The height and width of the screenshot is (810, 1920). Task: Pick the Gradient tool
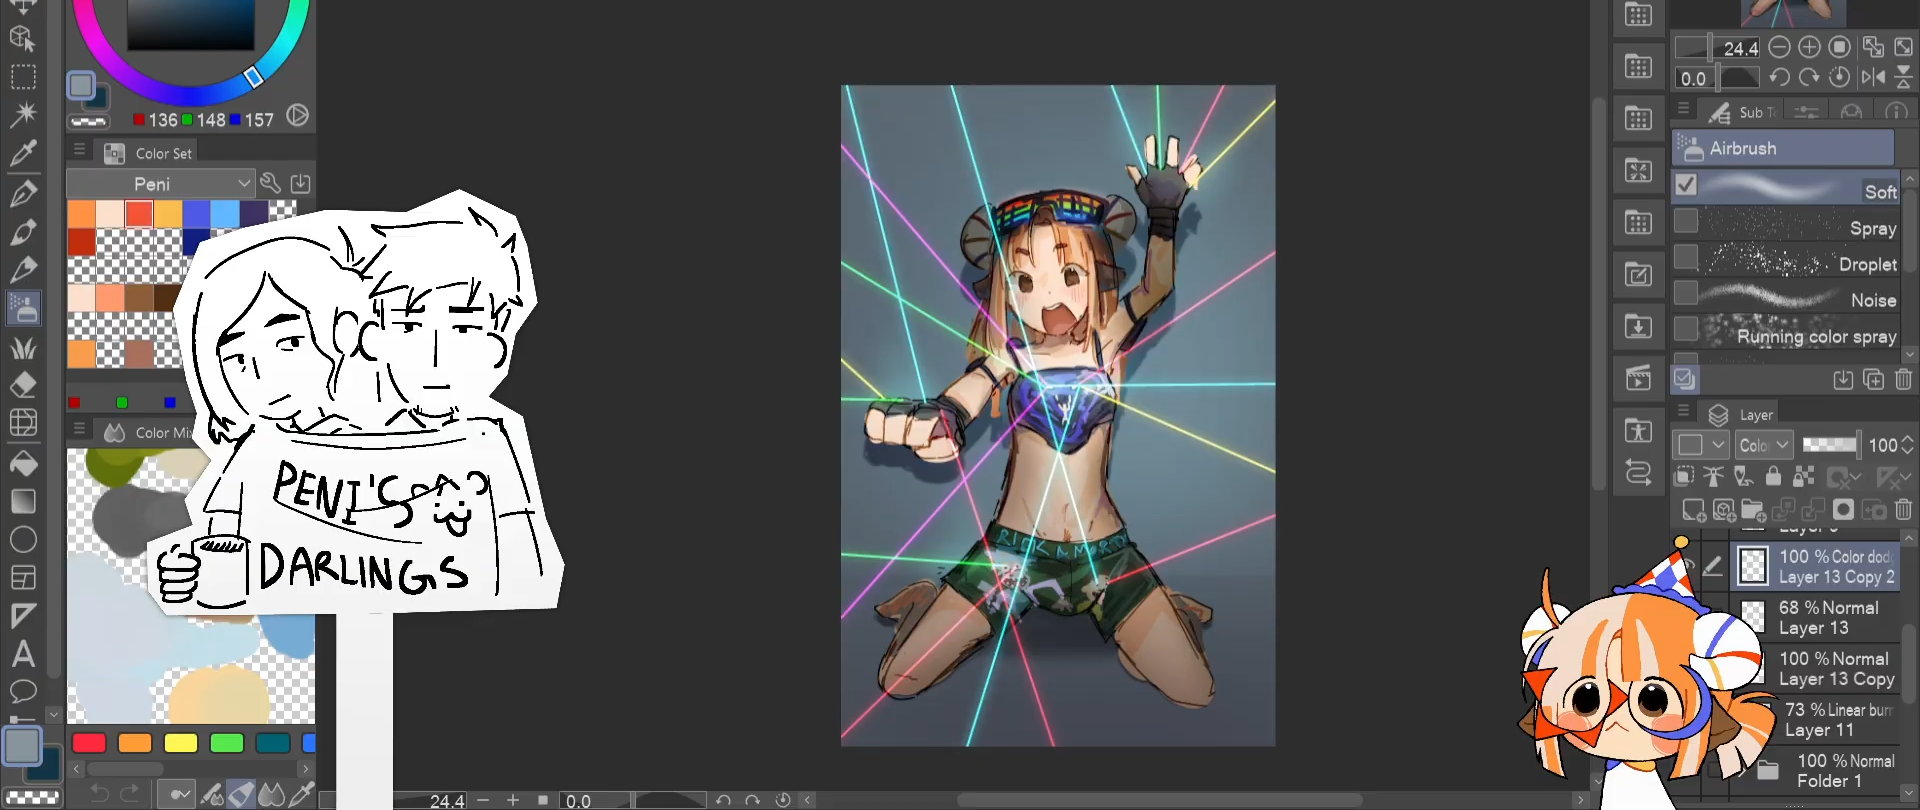click(x=23, y=501)
